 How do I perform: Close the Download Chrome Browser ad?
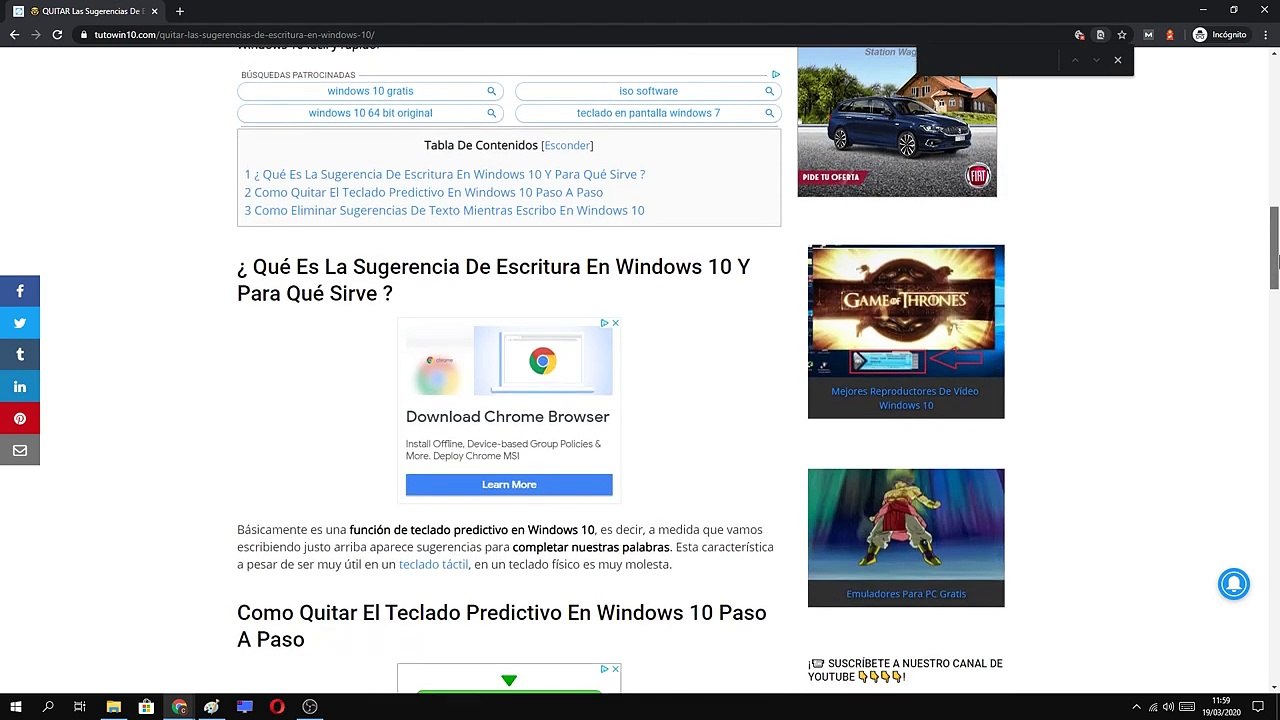(x=615, y=323)
